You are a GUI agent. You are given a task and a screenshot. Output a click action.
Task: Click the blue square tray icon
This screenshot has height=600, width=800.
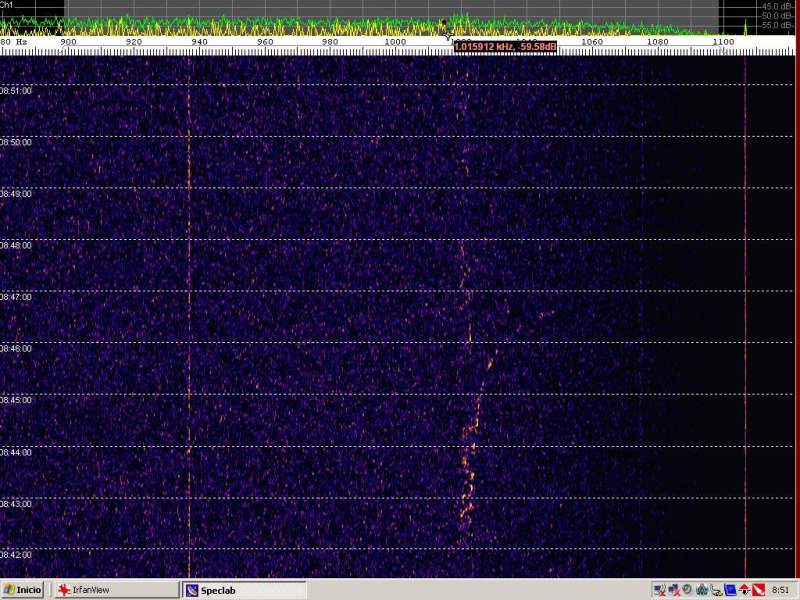click(730, 590)
